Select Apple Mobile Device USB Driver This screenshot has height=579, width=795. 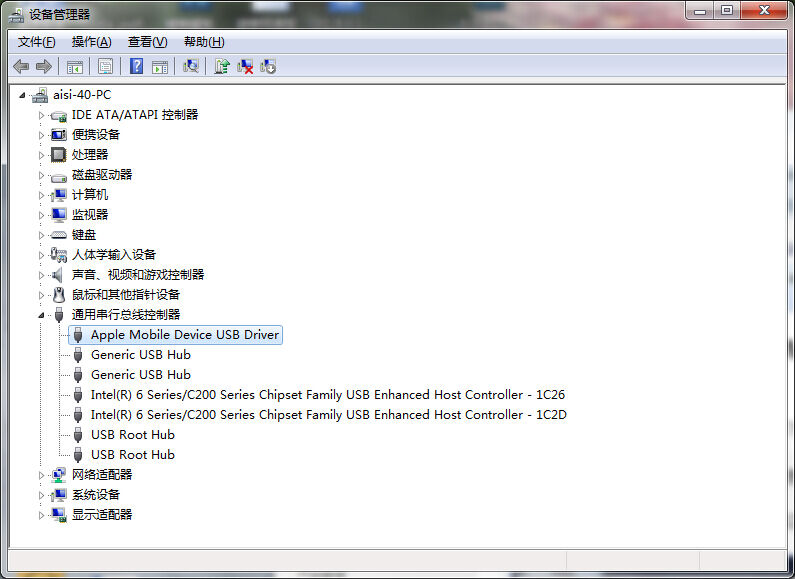(185, 335)
